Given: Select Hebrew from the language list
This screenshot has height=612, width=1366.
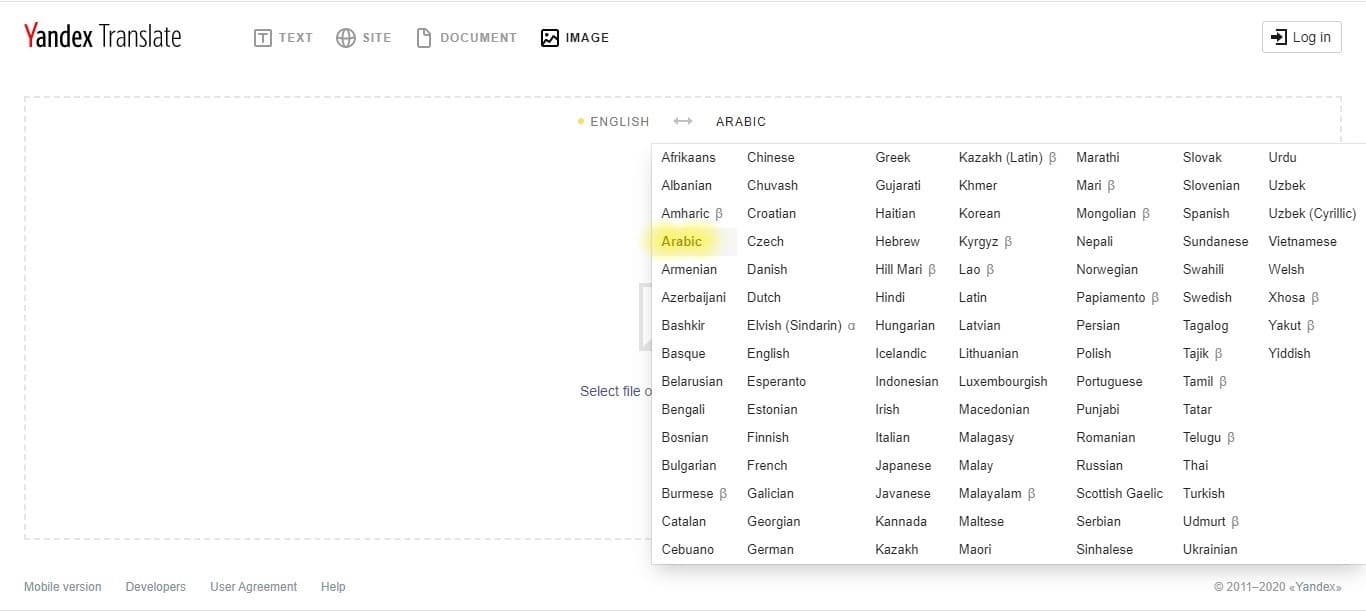Looking at the screenshot, I should (897, 241).
